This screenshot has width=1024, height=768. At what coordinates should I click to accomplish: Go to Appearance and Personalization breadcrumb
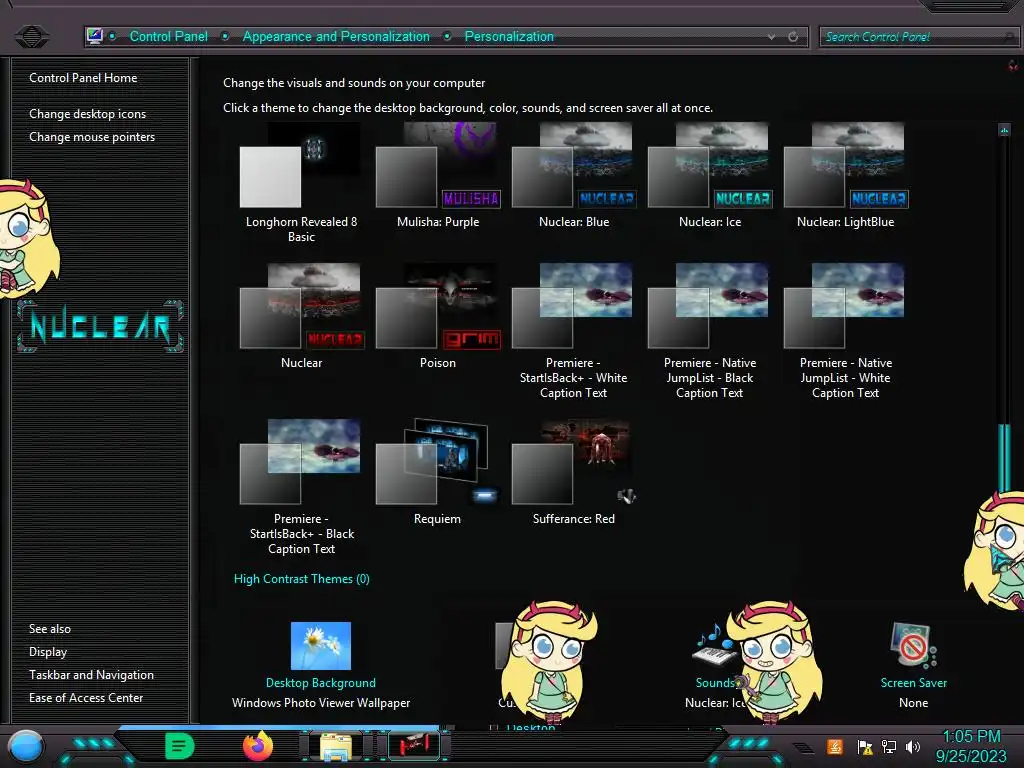coord(336,37)
